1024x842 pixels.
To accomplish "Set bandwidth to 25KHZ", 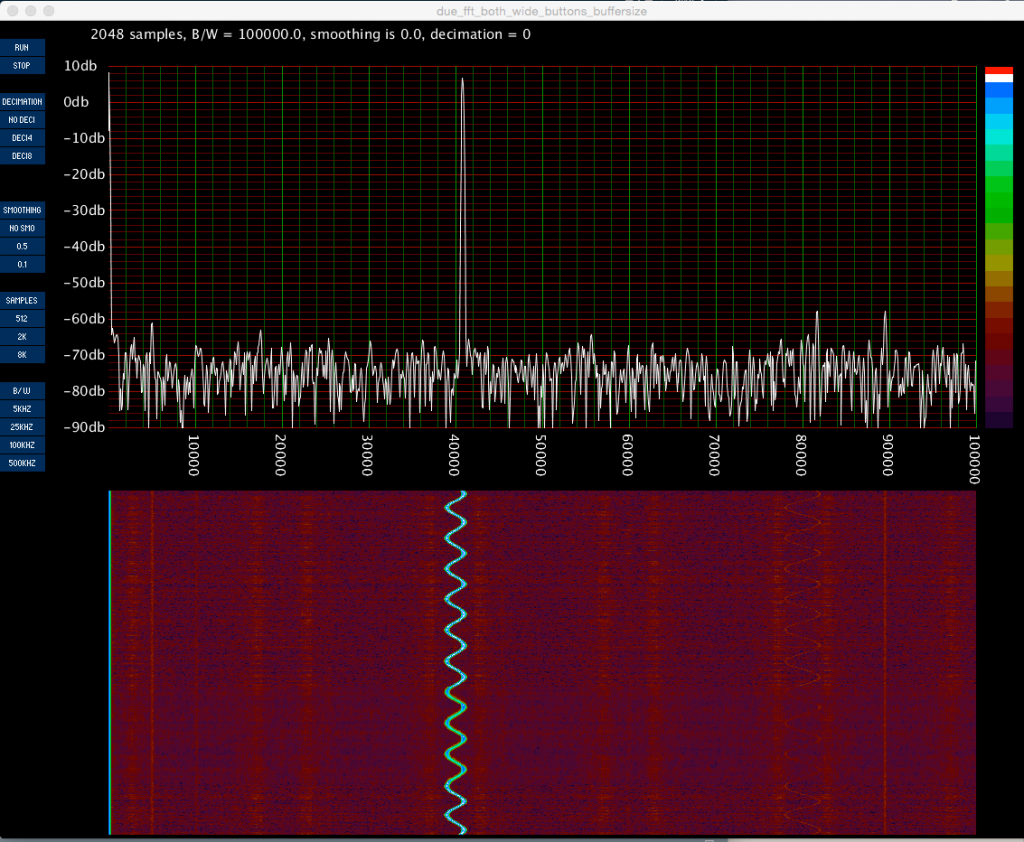I will point(22,426).
